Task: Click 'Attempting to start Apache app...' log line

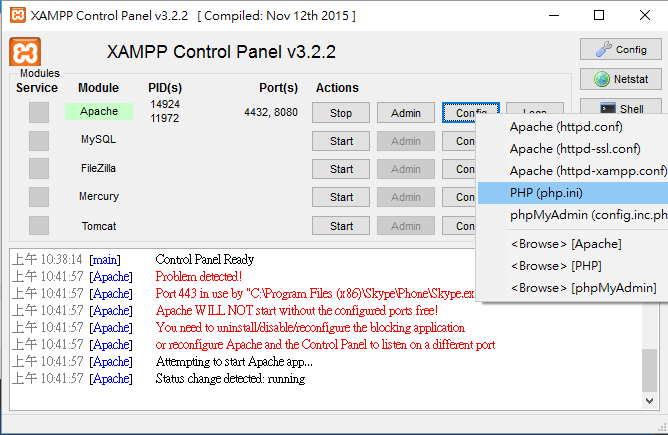Action: 234,362
